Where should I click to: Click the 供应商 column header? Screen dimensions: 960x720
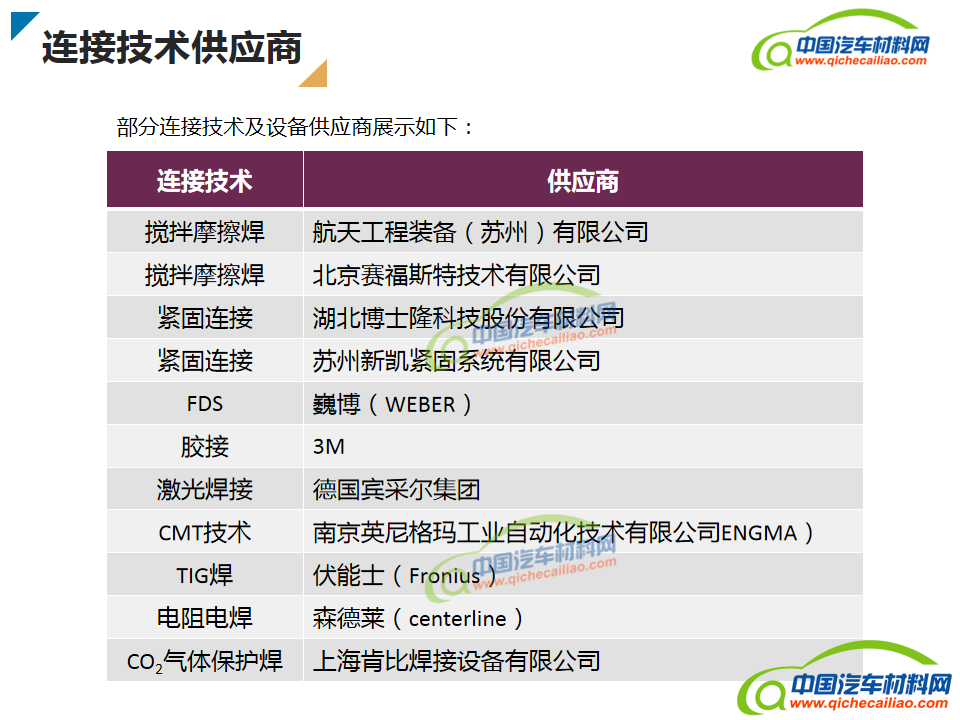coord(582,181)
